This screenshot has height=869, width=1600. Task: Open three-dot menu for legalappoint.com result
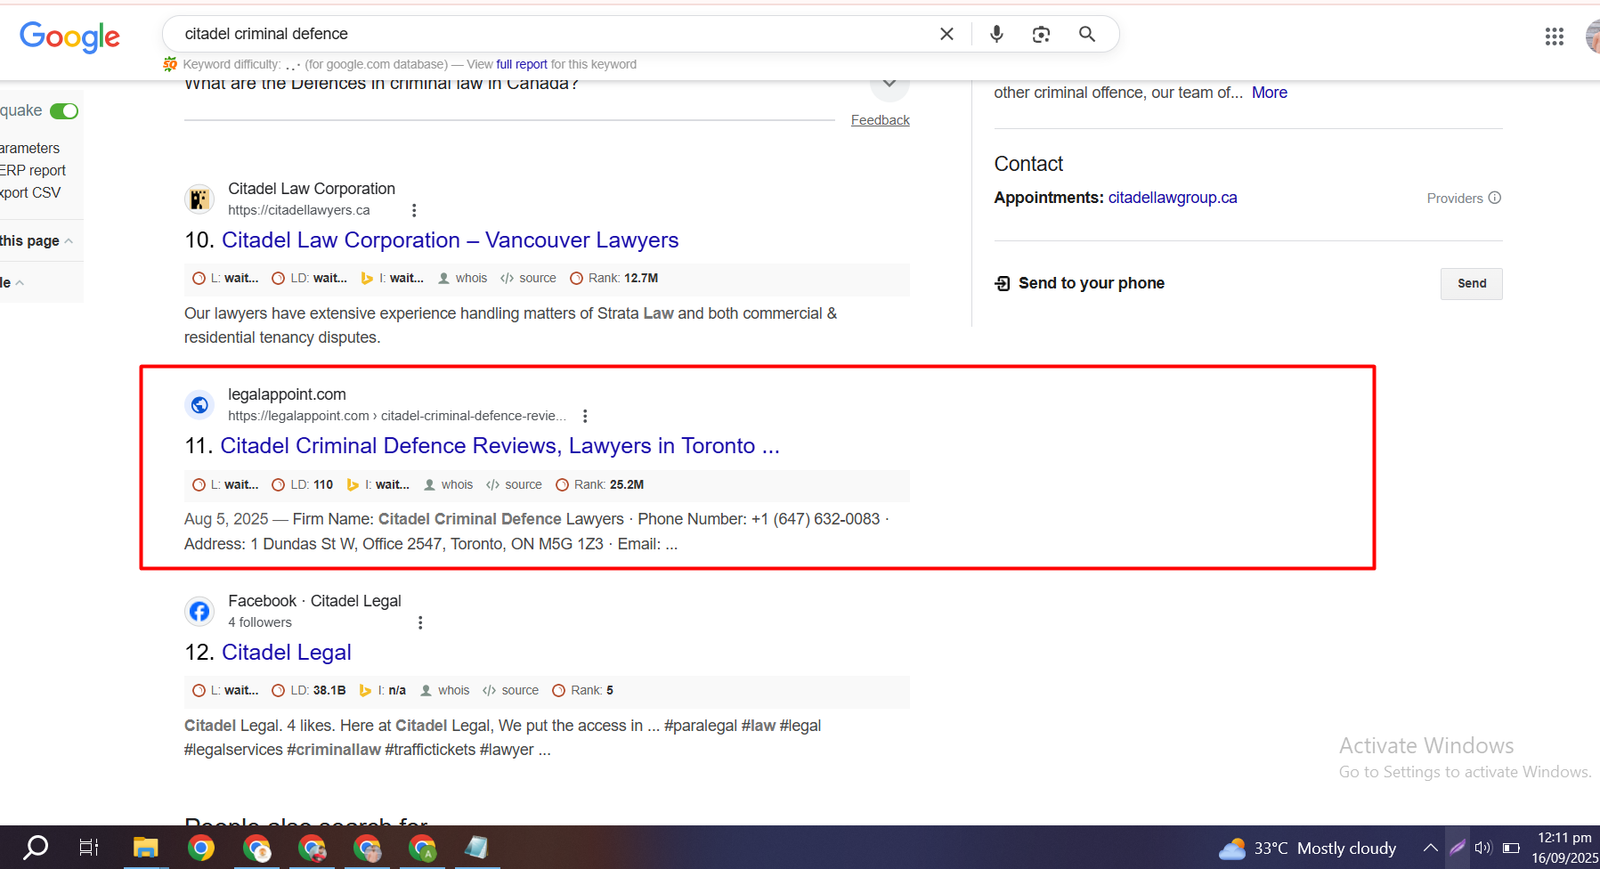coord(585,416)
